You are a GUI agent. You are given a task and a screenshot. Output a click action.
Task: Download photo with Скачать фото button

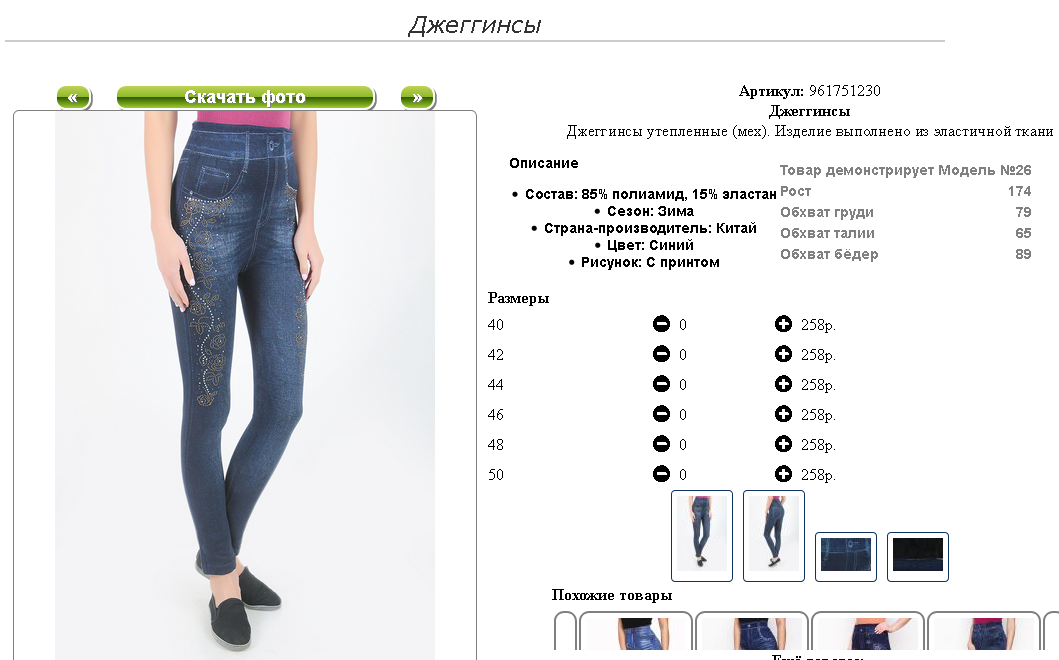[246, 97]
